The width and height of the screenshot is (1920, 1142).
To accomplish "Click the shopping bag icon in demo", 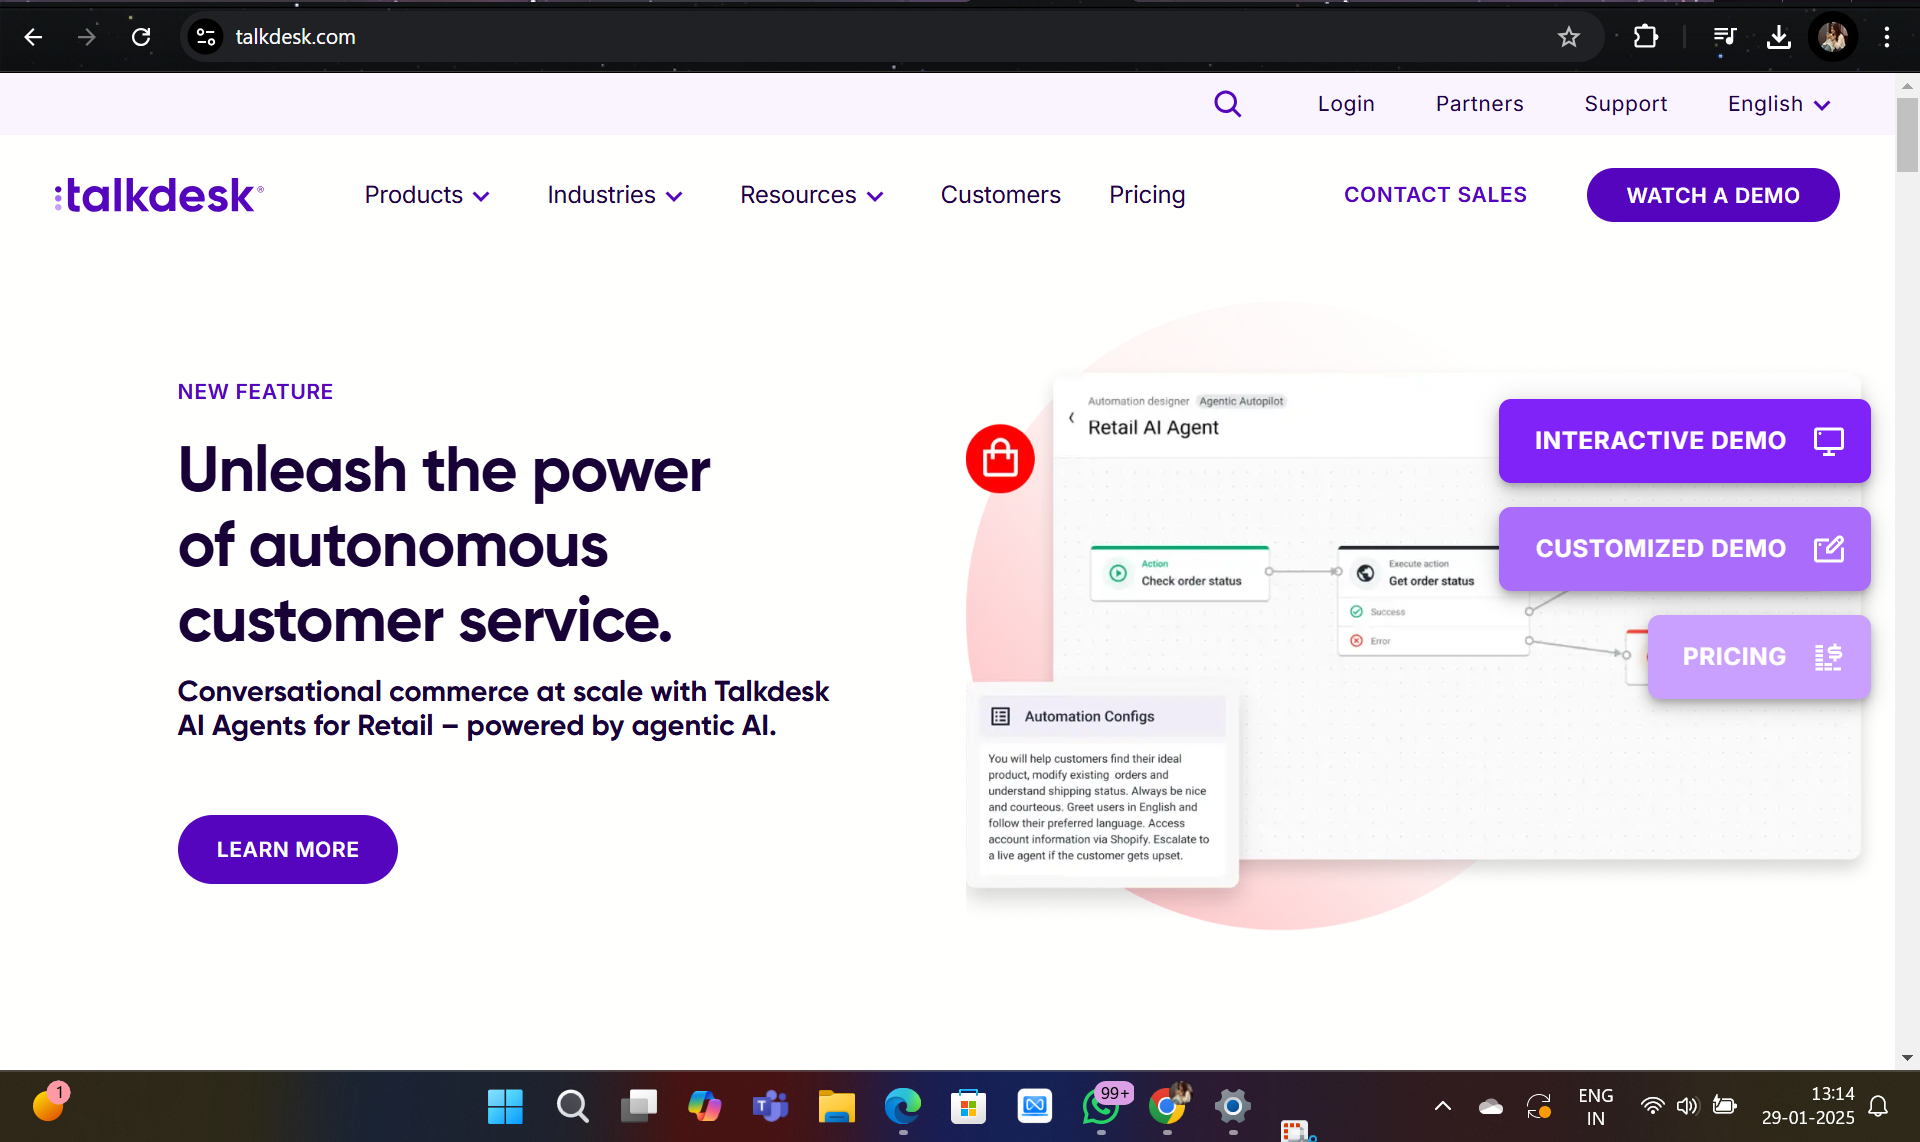I will pos(999,460).
